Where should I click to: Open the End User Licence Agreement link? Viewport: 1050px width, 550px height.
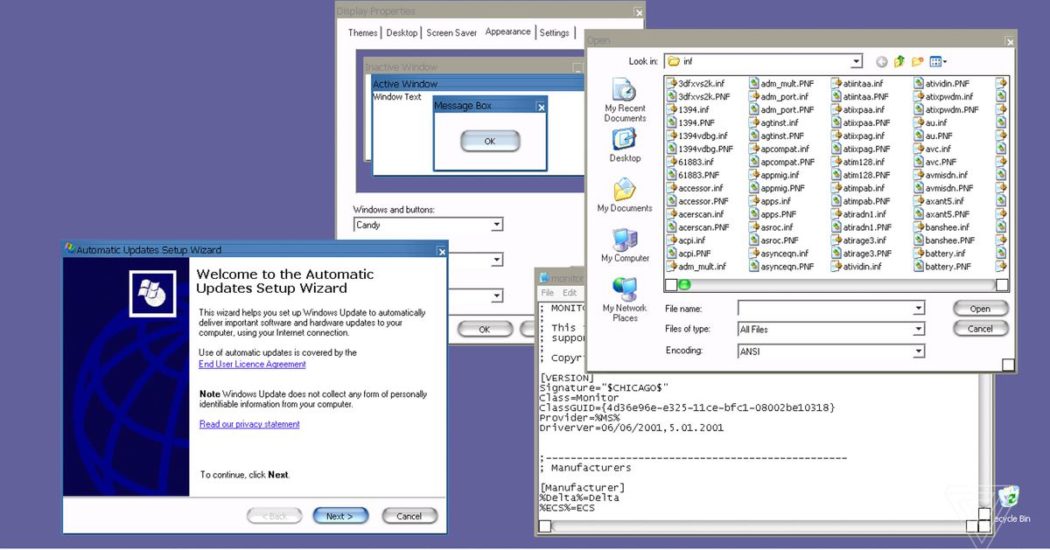[x=252, y=364]
